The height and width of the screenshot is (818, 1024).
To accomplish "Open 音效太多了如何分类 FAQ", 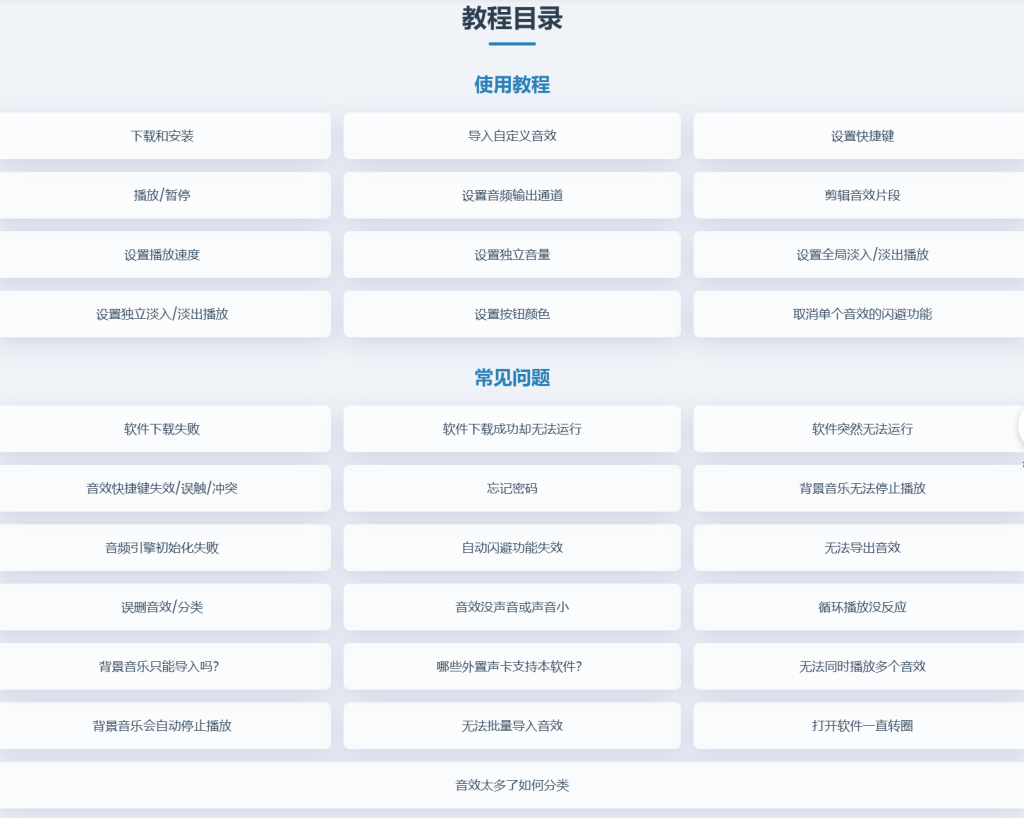I will pyautogui.click(x=512, y=786).
